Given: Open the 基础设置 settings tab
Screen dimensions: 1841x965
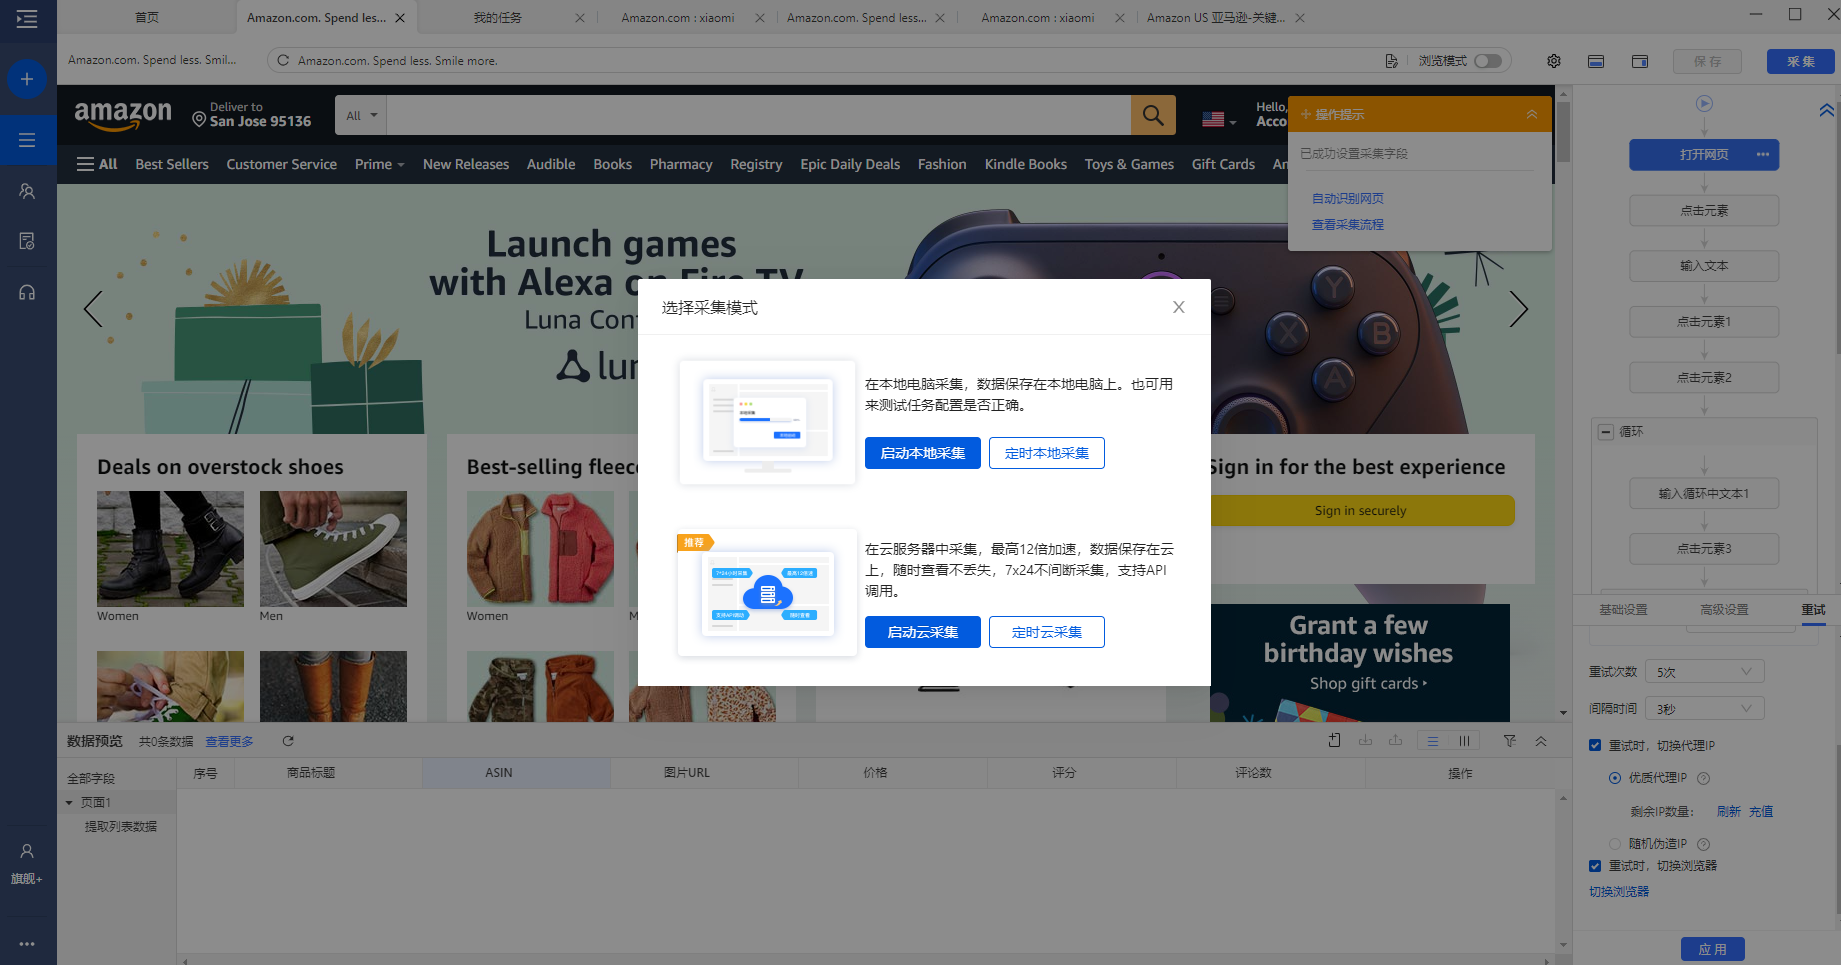Looking at the screenshot, I should 1623,610.
